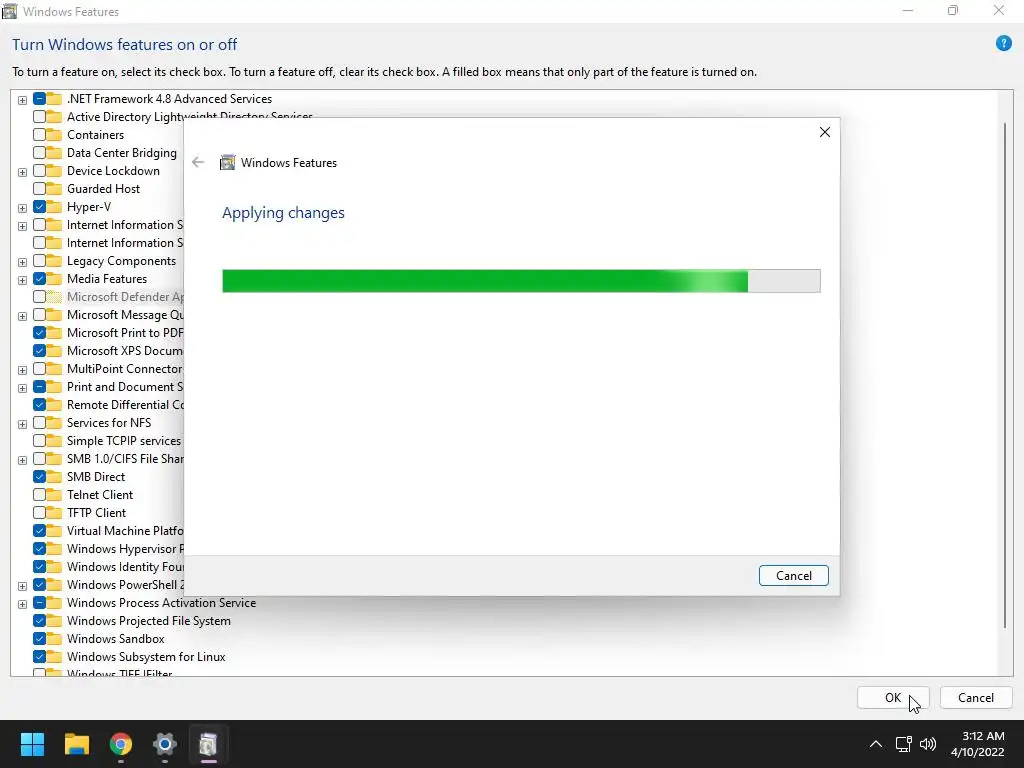Select Simple TCPIP services row
1024x768 pixels.
pyautogui.click(x=124, y=441)
